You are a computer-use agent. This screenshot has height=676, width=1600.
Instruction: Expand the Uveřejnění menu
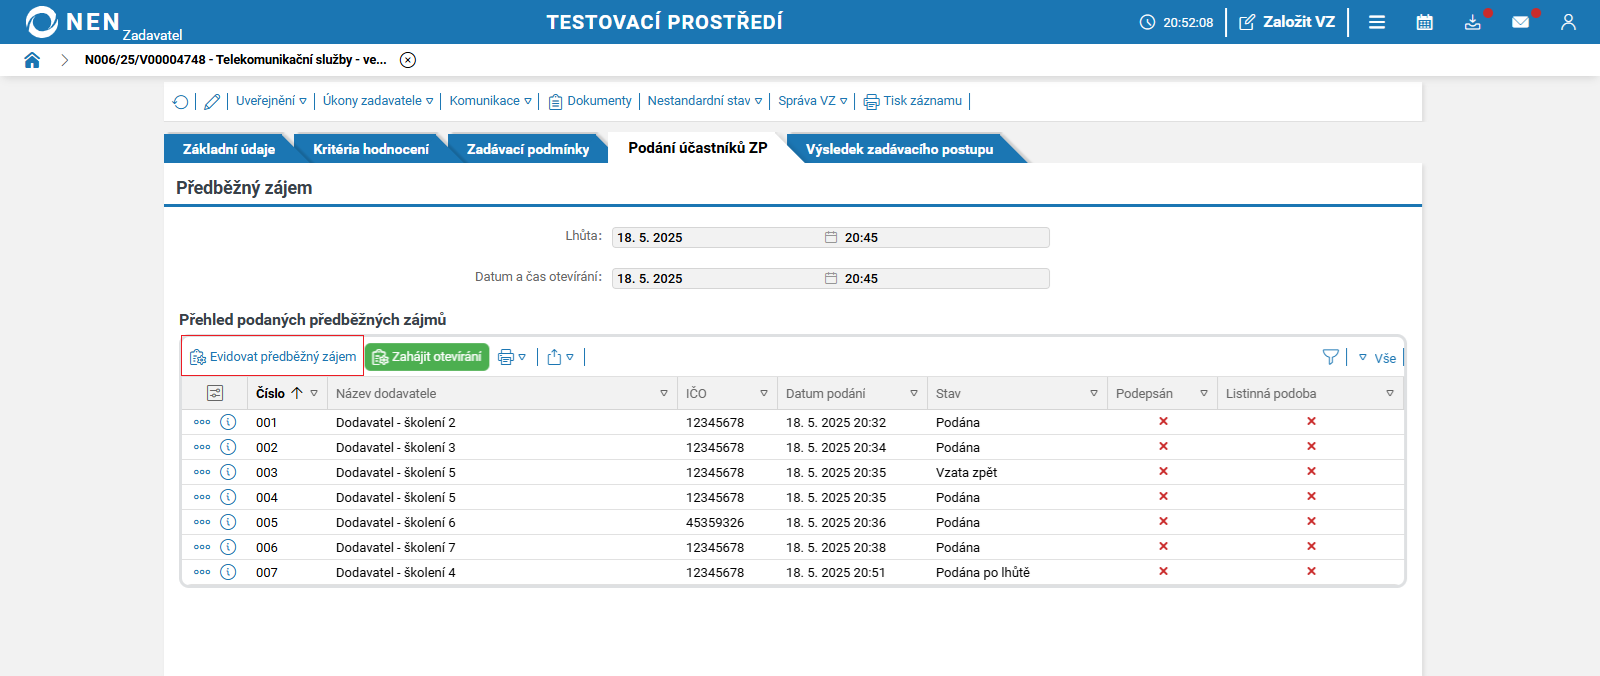click(271, 101)
